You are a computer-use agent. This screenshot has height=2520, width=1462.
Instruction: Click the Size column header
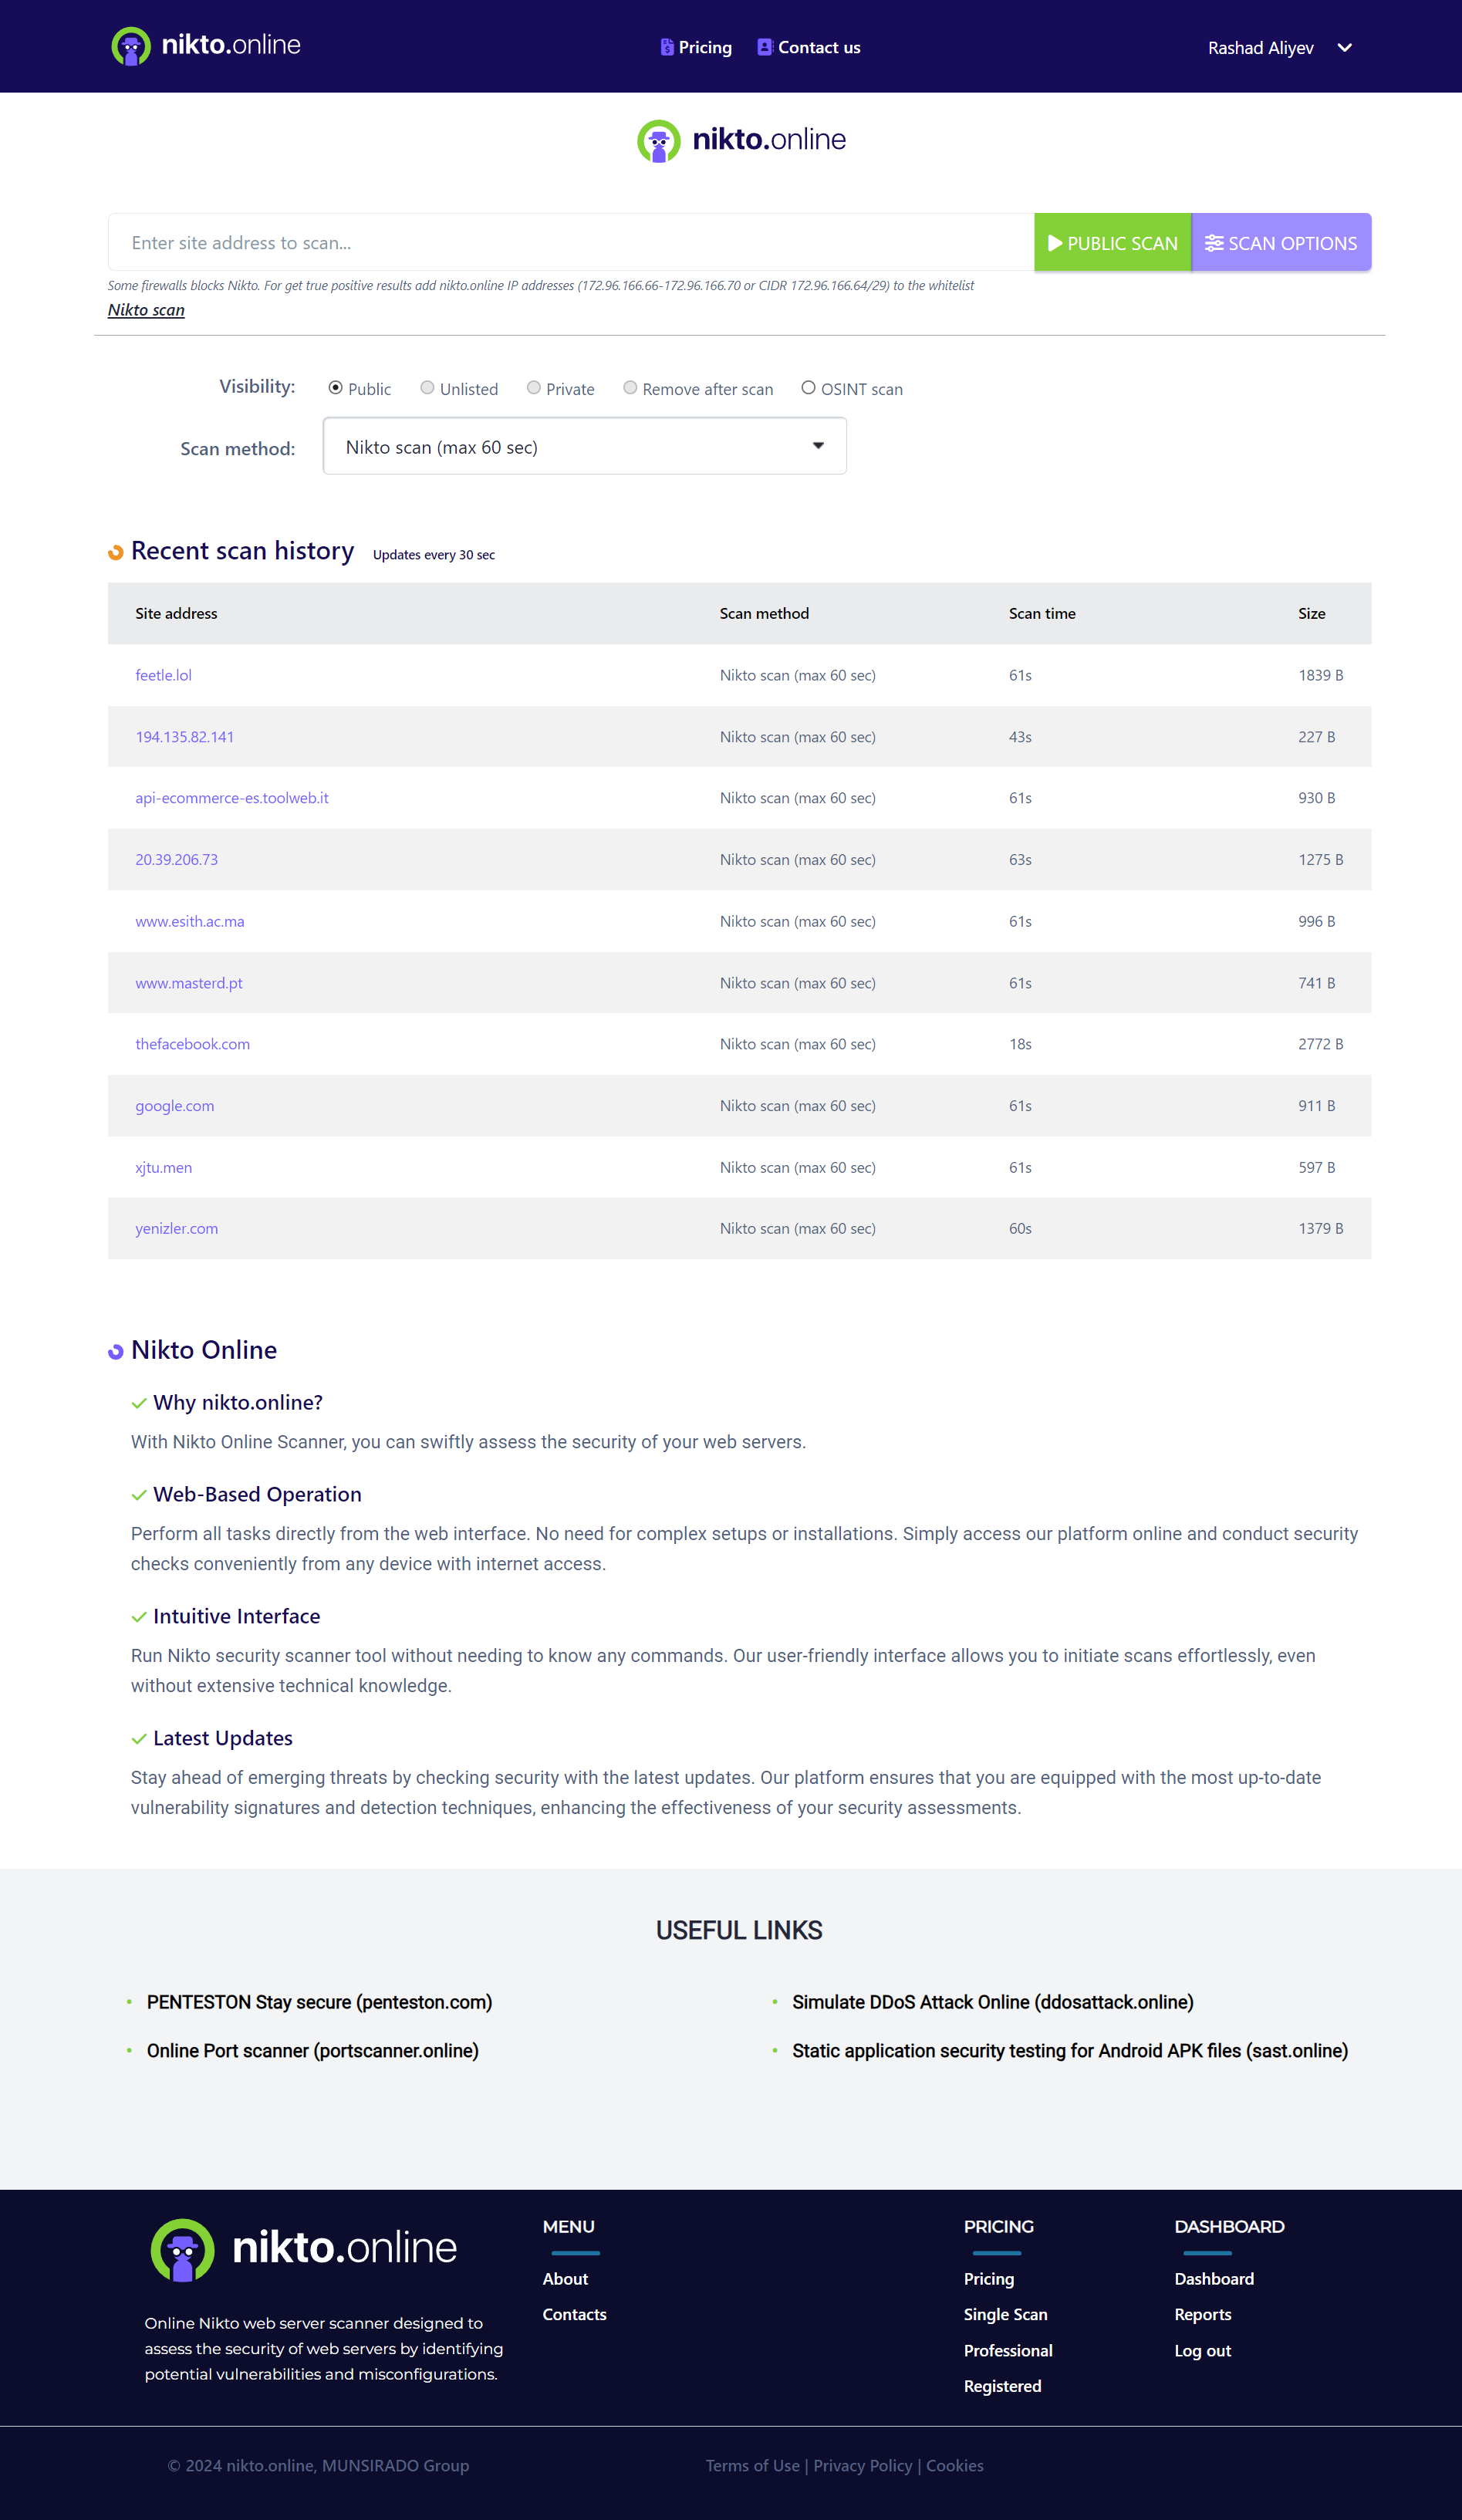tap(1312, 613)
